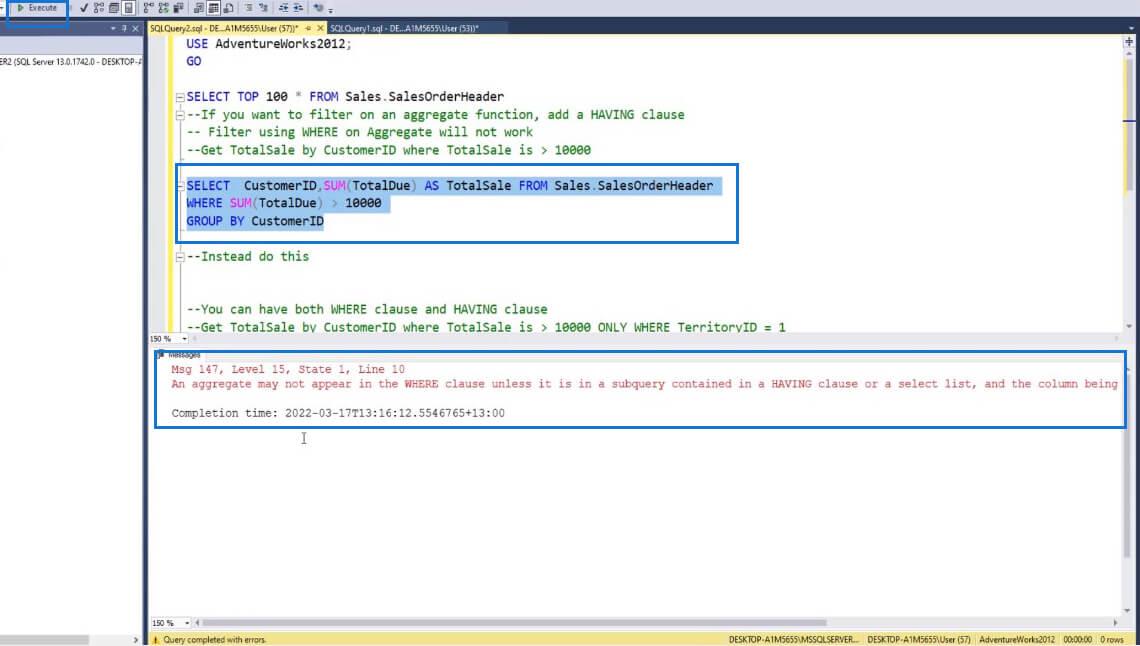The height and width of the screenshot is (646, 1140).
Task: Toggle the IntelliSense Enabled icon
Action: (x=129, y=8)
